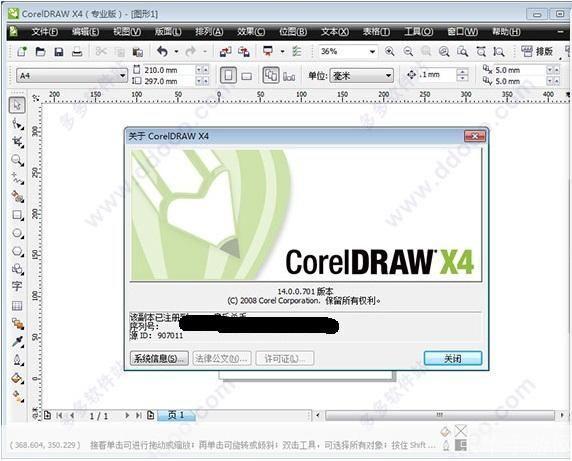The image size is (572, 461).
Task: Click the Print icon
Action: tap(77, 52)
